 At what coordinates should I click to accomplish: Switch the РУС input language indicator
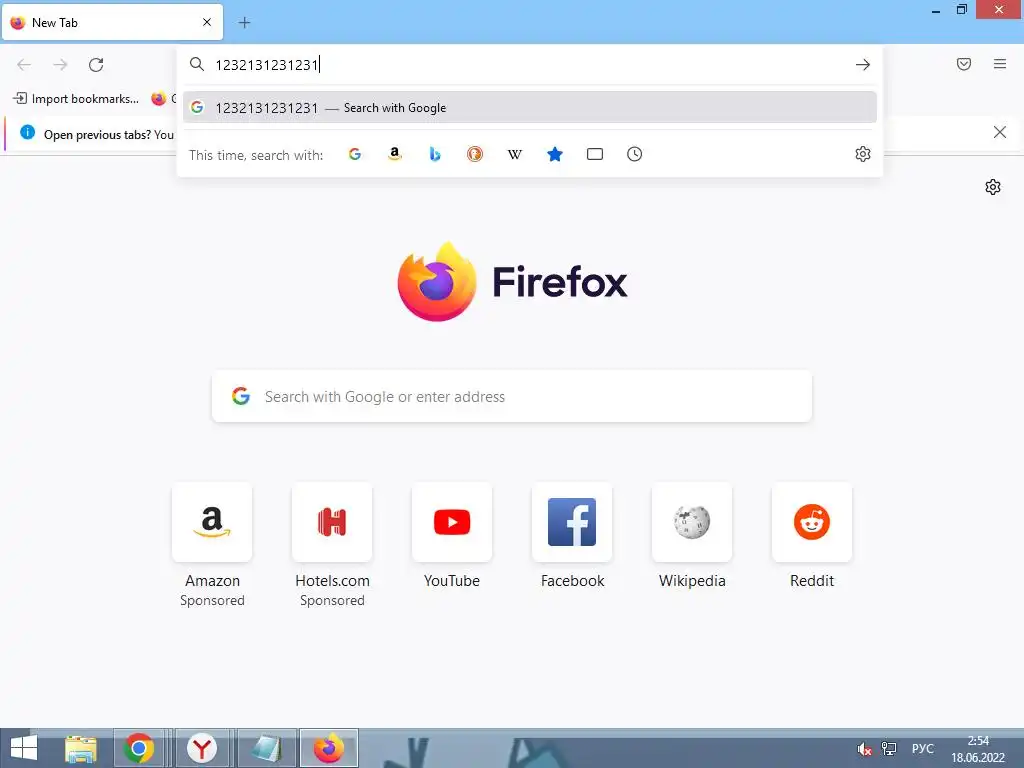(923, 748)
